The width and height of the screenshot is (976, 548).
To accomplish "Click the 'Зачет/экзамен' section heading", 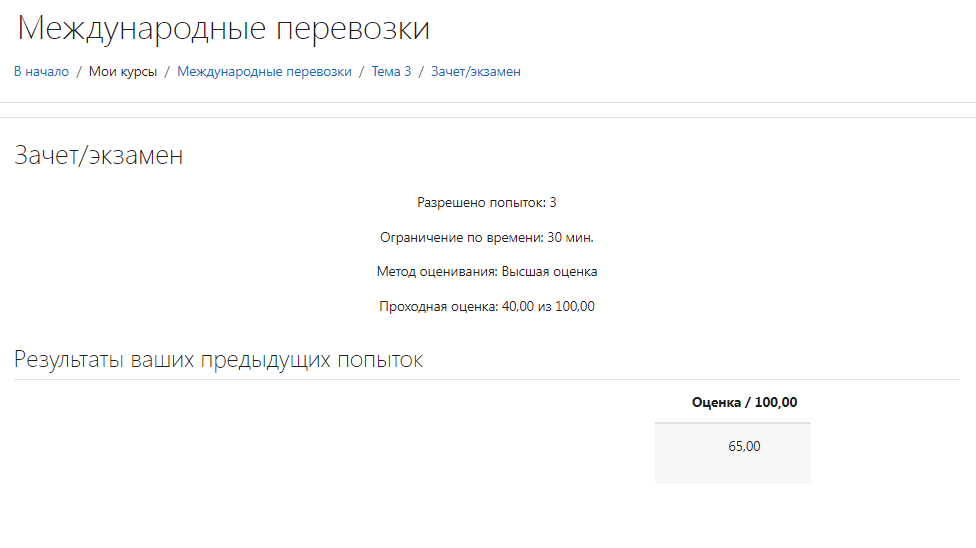I will [98, 155].
